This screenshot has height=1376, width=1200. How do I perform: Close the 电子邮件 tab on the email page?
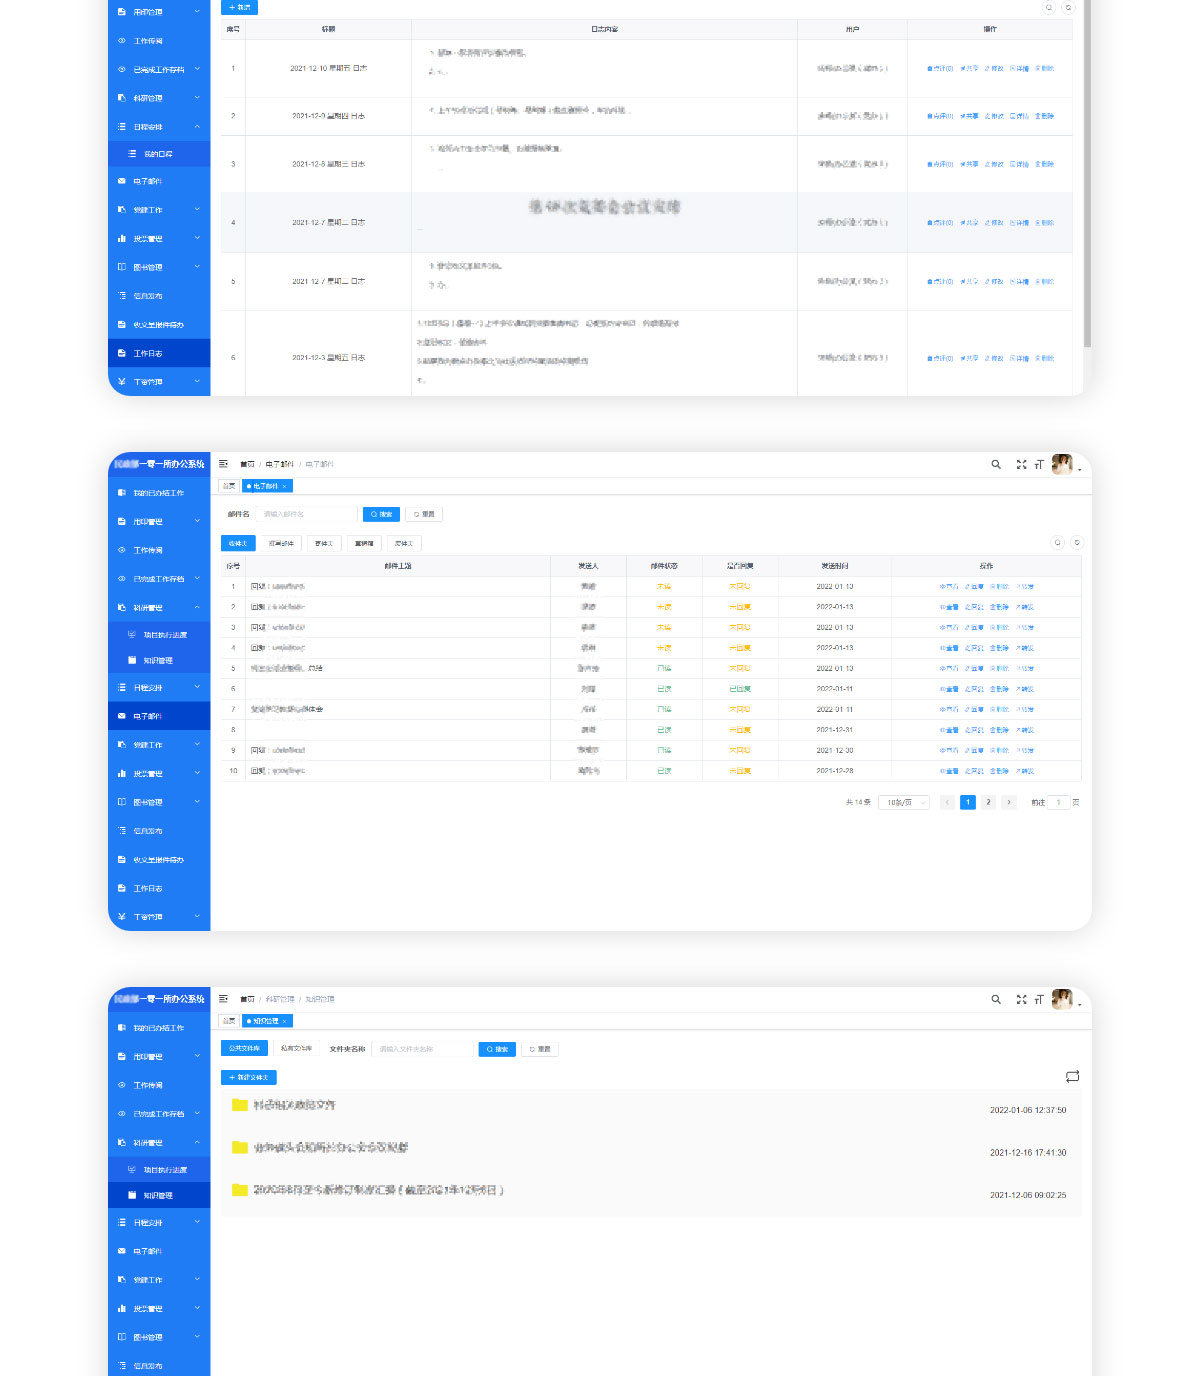coord(285,486)
